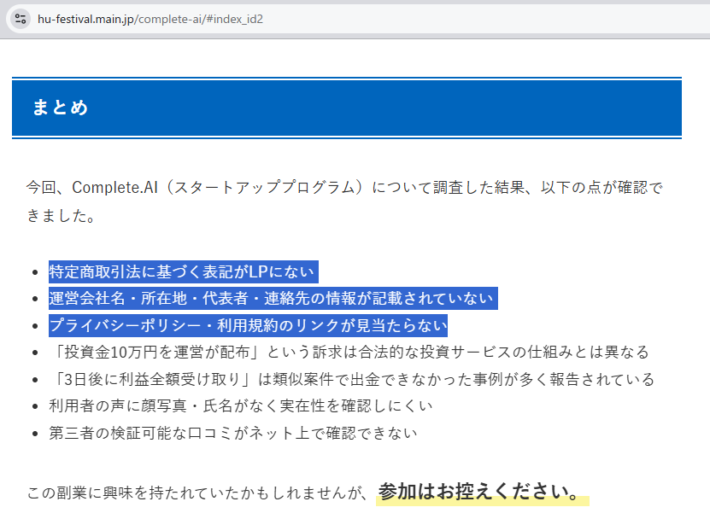Select bullet about 3日後に利益全額受け取り
Viewport: 710px width, 519px height.
(352, 380)
